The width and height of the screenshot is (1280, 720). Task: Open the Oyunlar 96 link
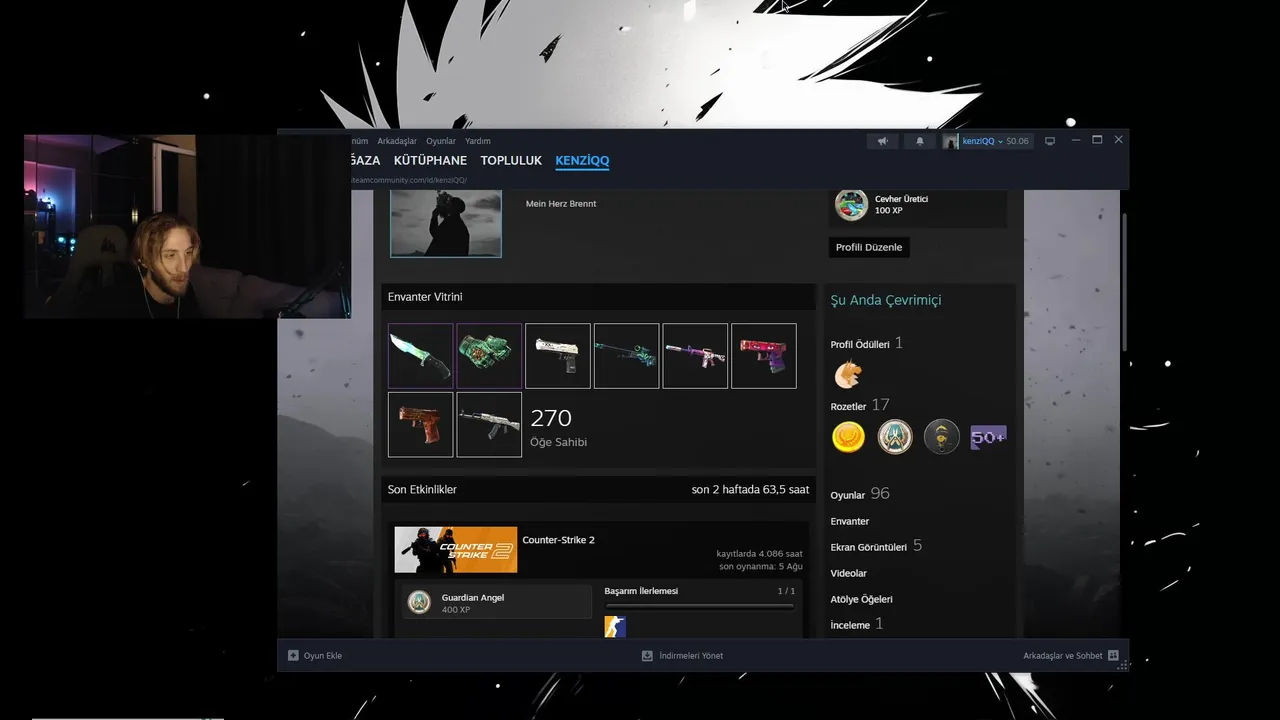860,494
